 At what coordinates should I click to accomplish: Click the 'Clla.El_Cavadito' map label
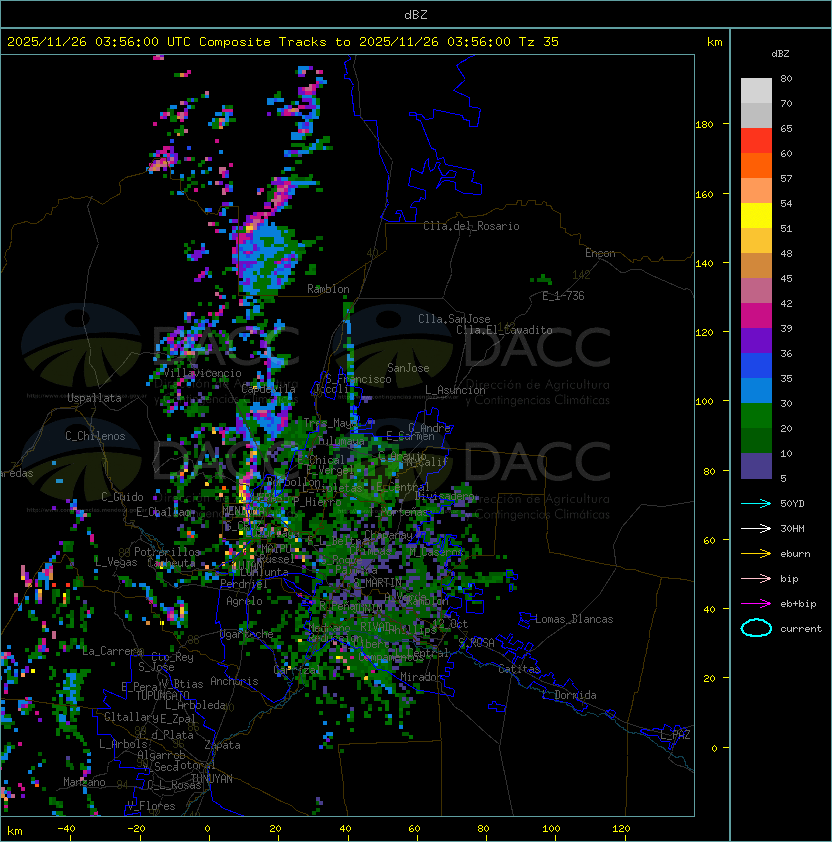[504, 330]
